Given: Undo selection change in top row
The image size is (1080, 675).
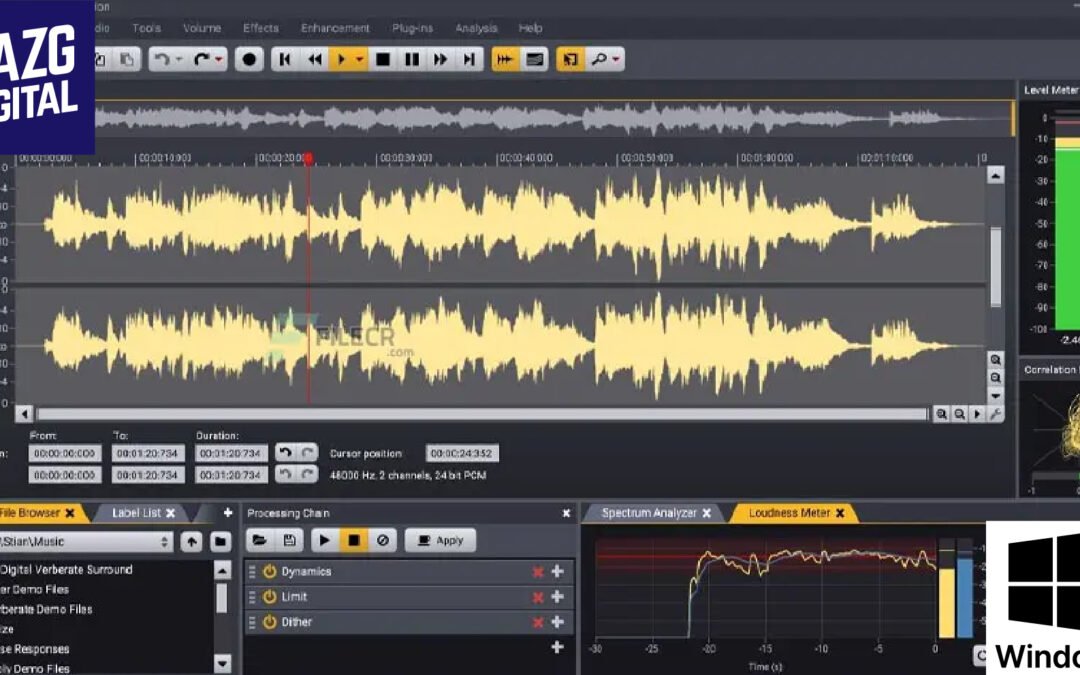Looking at the screenshot, I should click(x=285, y=453).
